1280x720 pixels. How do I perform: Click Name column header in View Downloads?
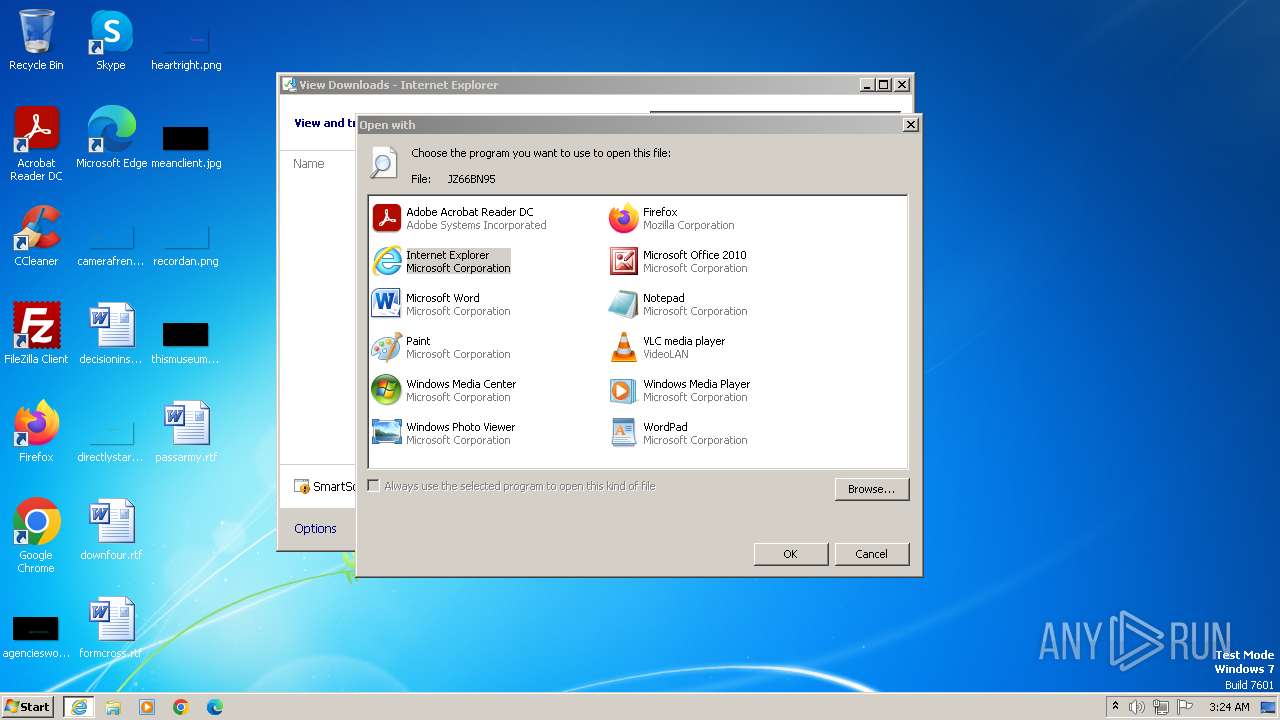coord(309,163)
